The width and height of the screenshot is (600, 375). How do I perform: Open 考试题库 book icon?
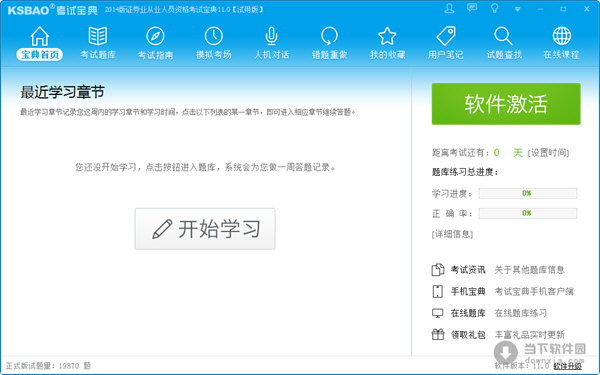(x=98, y=36)
